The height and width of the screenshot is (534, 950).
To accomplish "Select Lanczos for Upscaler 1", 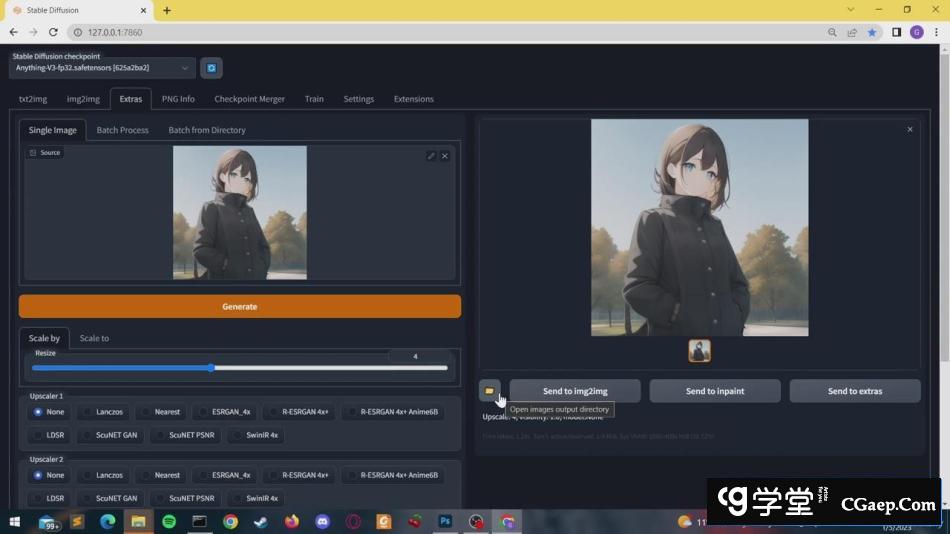I will tap(102, 412).
